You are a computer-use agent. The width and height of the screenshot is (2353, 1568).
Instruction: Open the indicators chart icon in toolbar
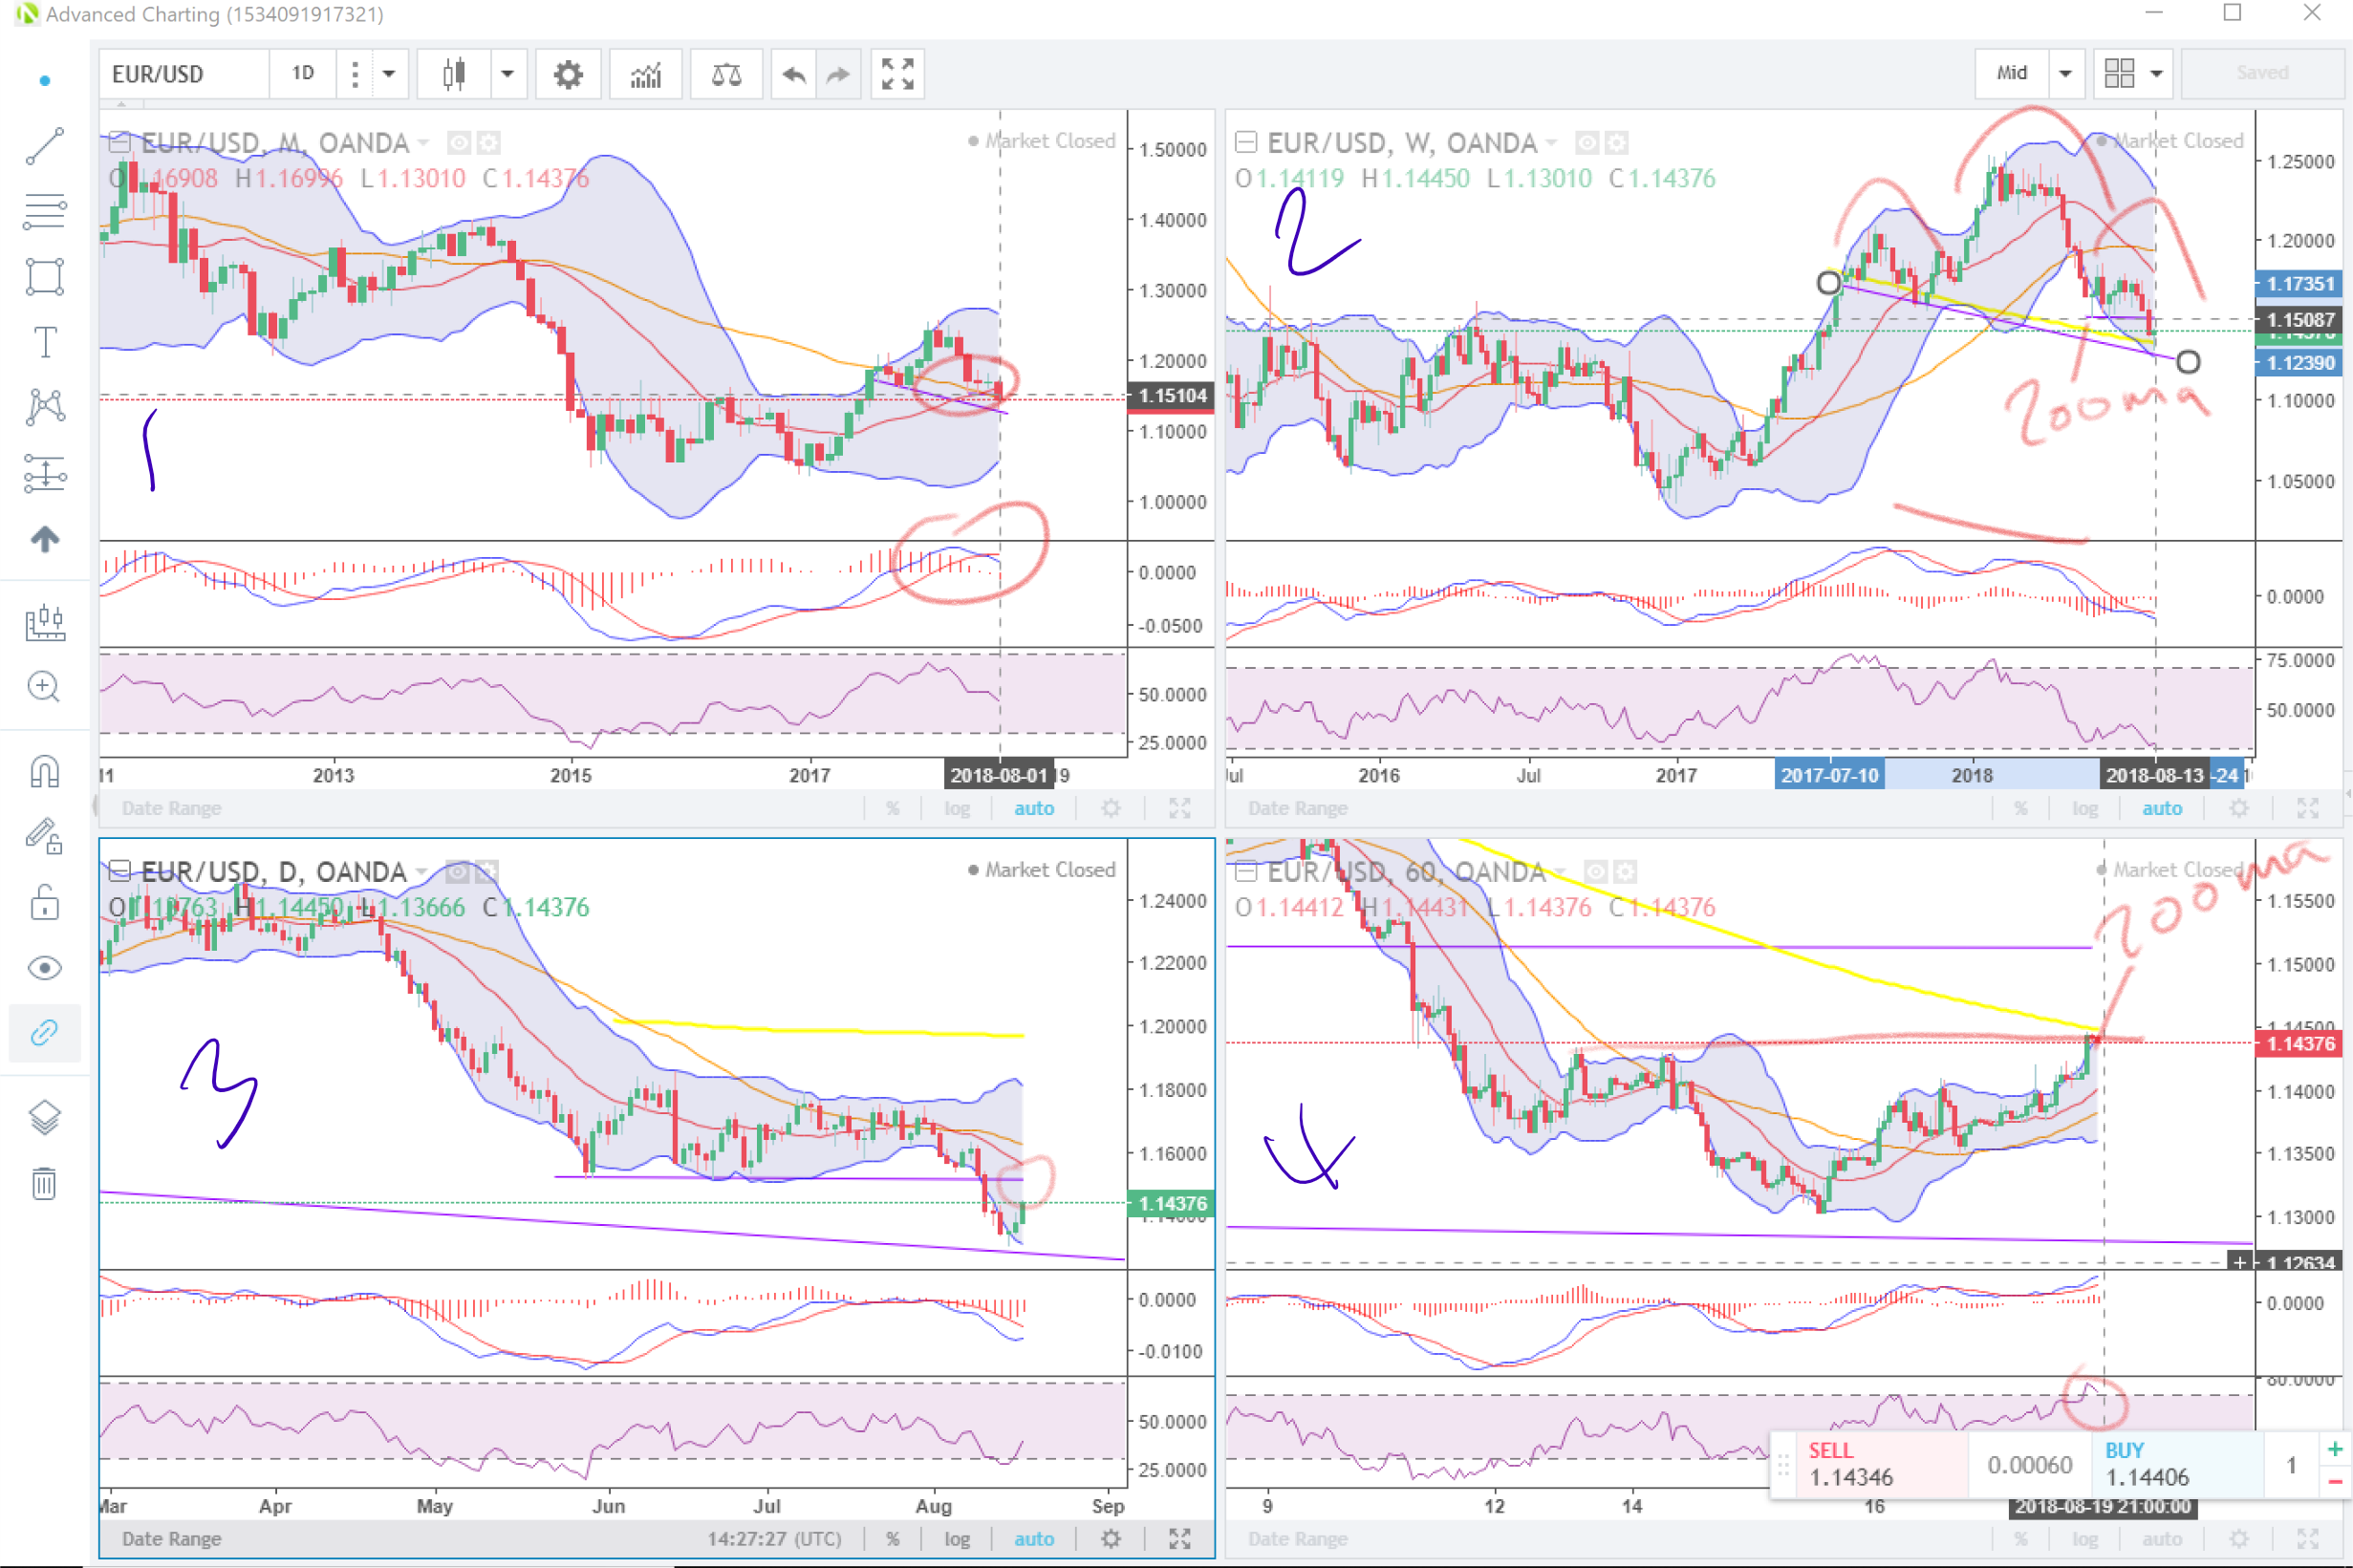click(646, 74)
